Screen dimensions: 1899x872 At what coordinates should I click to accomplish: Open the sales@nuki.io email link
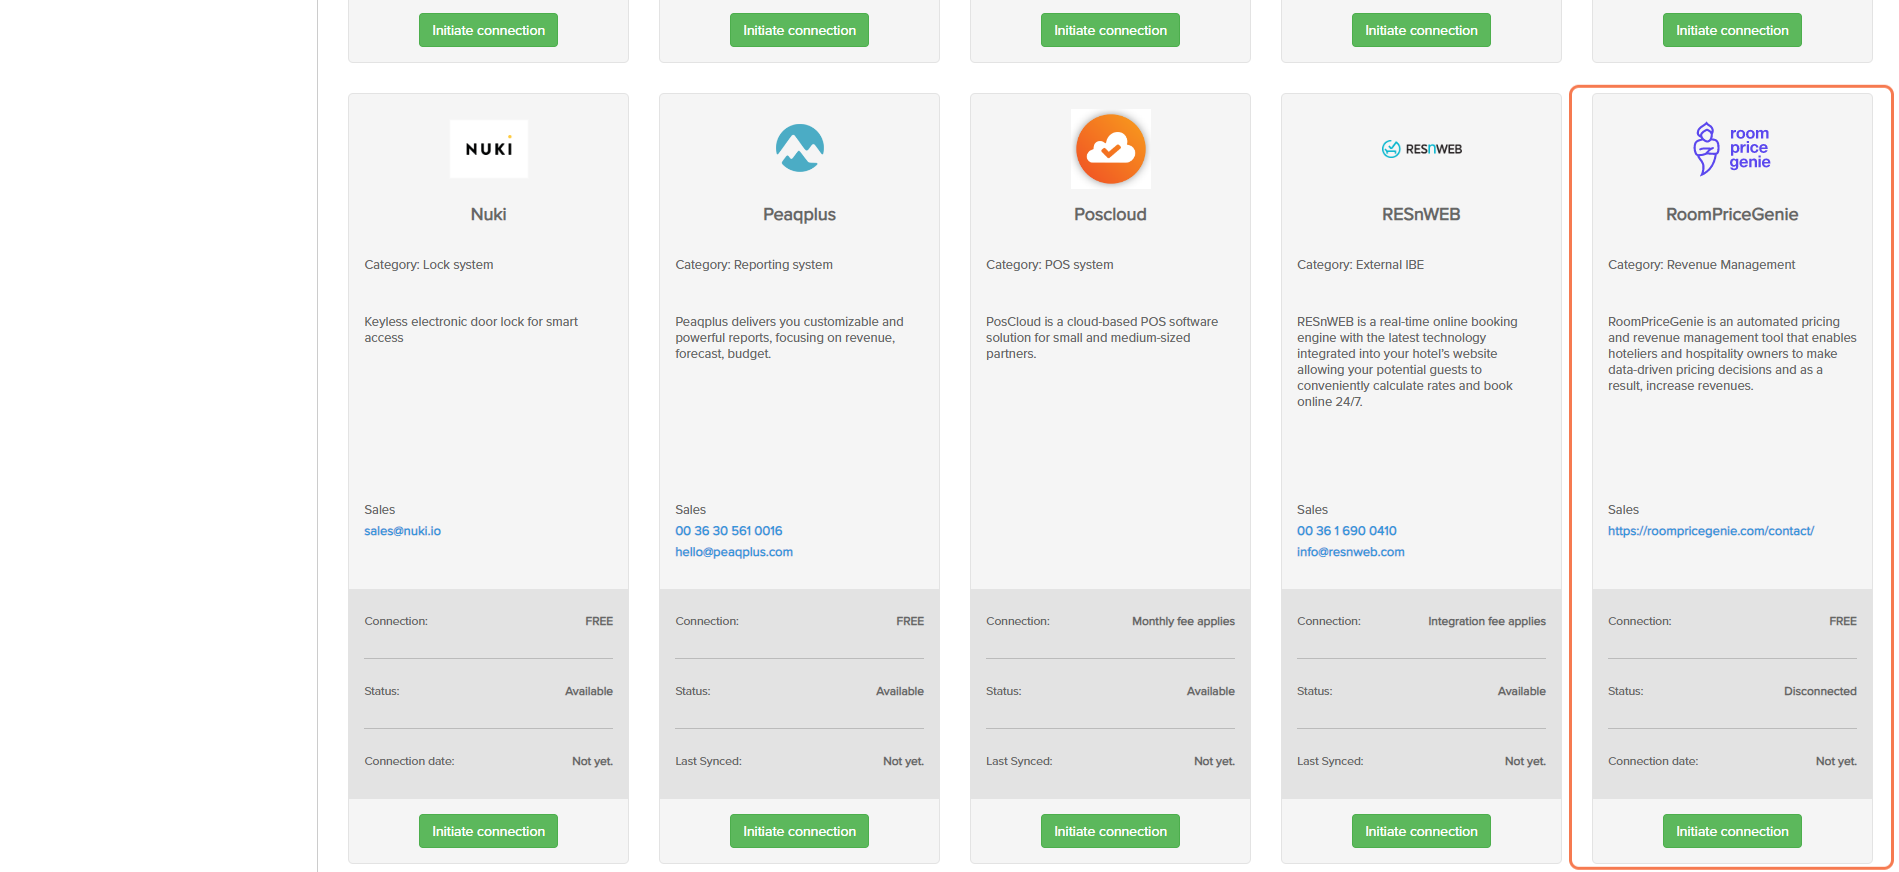[402, 531]
